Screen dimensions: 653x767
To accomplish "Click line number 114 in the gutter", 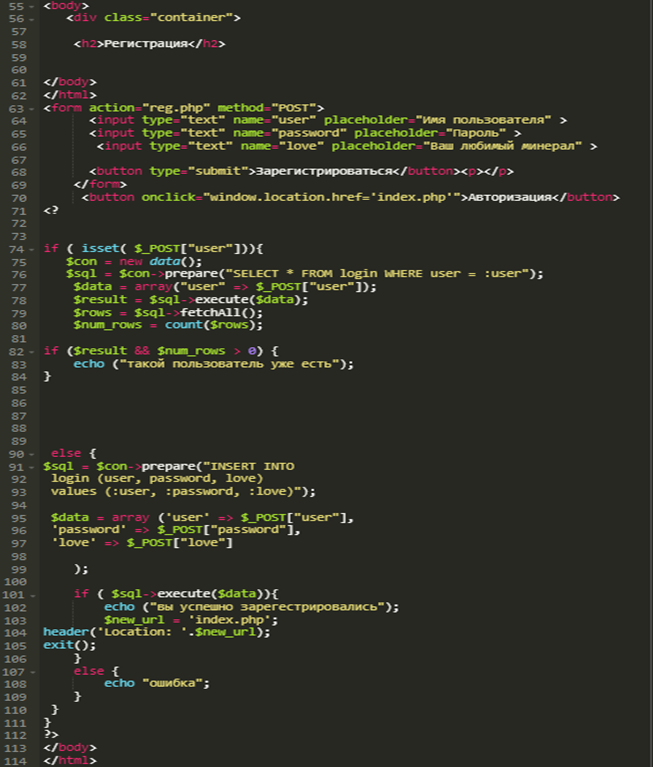I will (15, 762).
